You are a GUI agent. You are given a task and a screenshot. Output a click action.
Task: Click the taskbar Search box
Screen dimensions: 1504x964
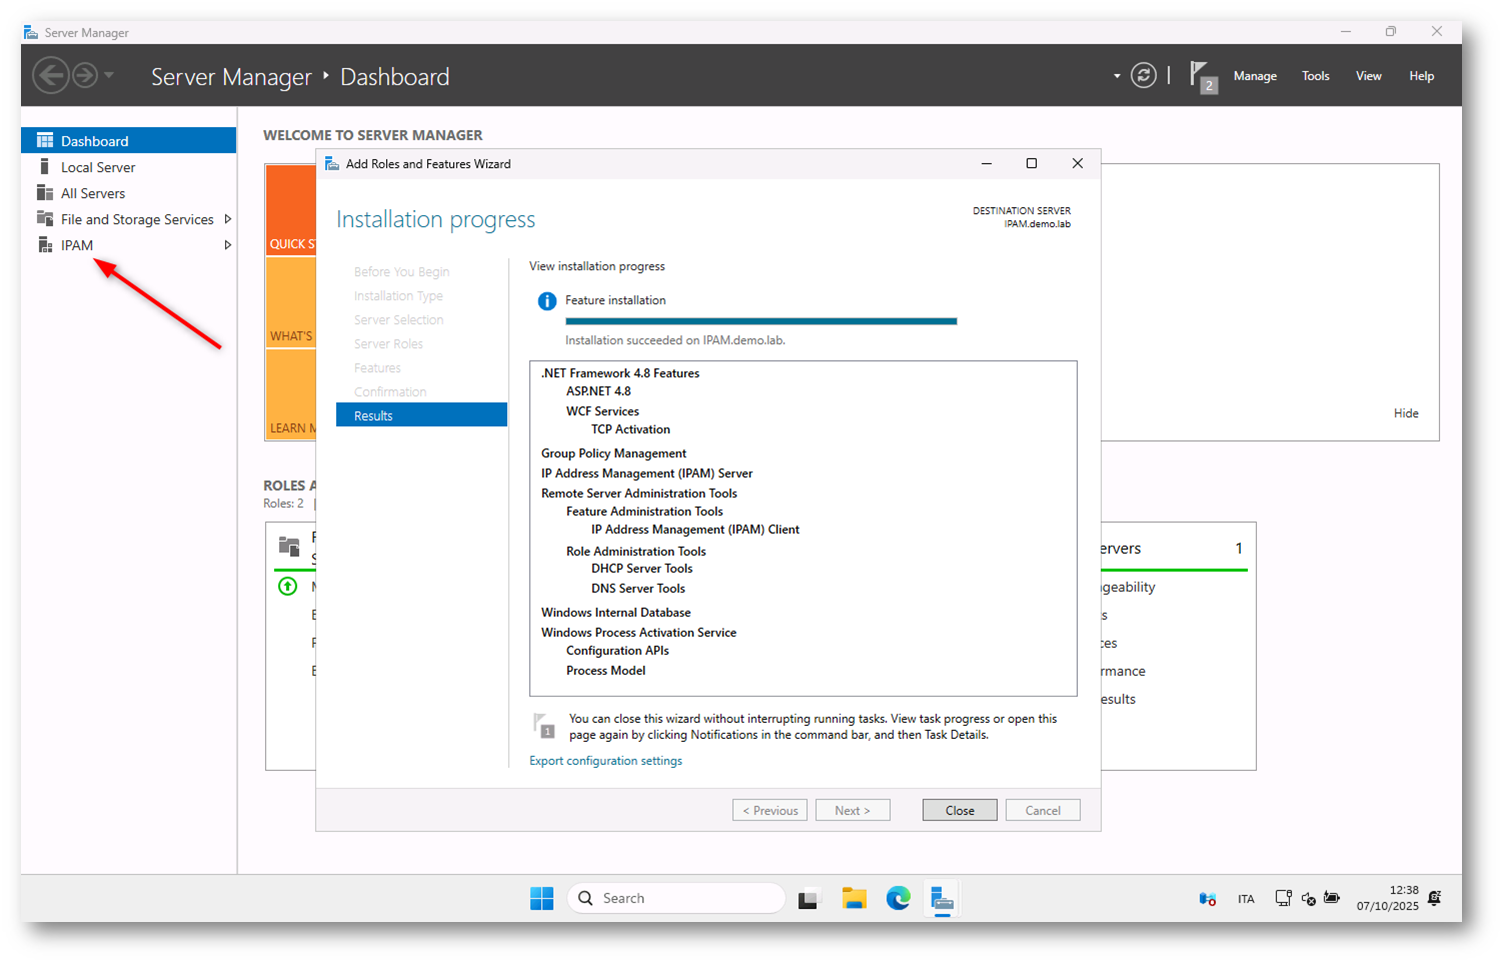pyautogui.click(x=676, y=899)
